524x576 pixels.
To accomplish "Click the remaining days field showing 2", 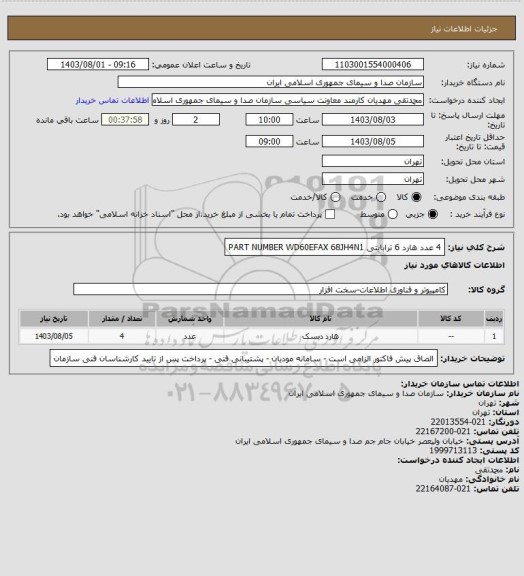I will (196, 120).
